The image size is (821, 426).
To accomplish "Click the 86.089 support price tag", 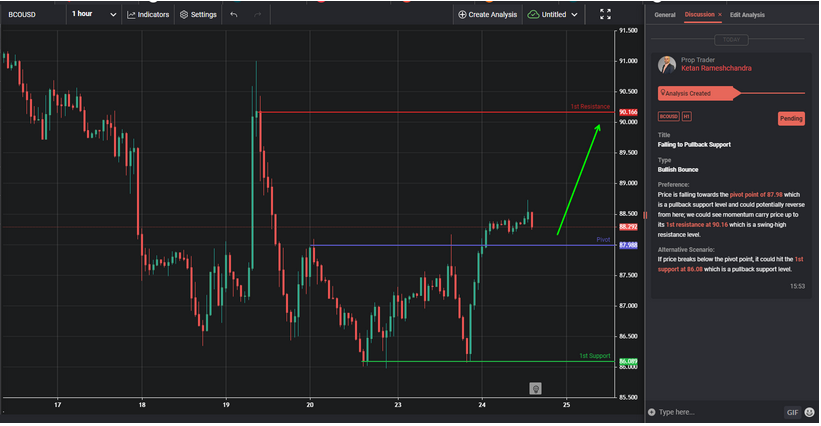I will click(x=628, y=362).
